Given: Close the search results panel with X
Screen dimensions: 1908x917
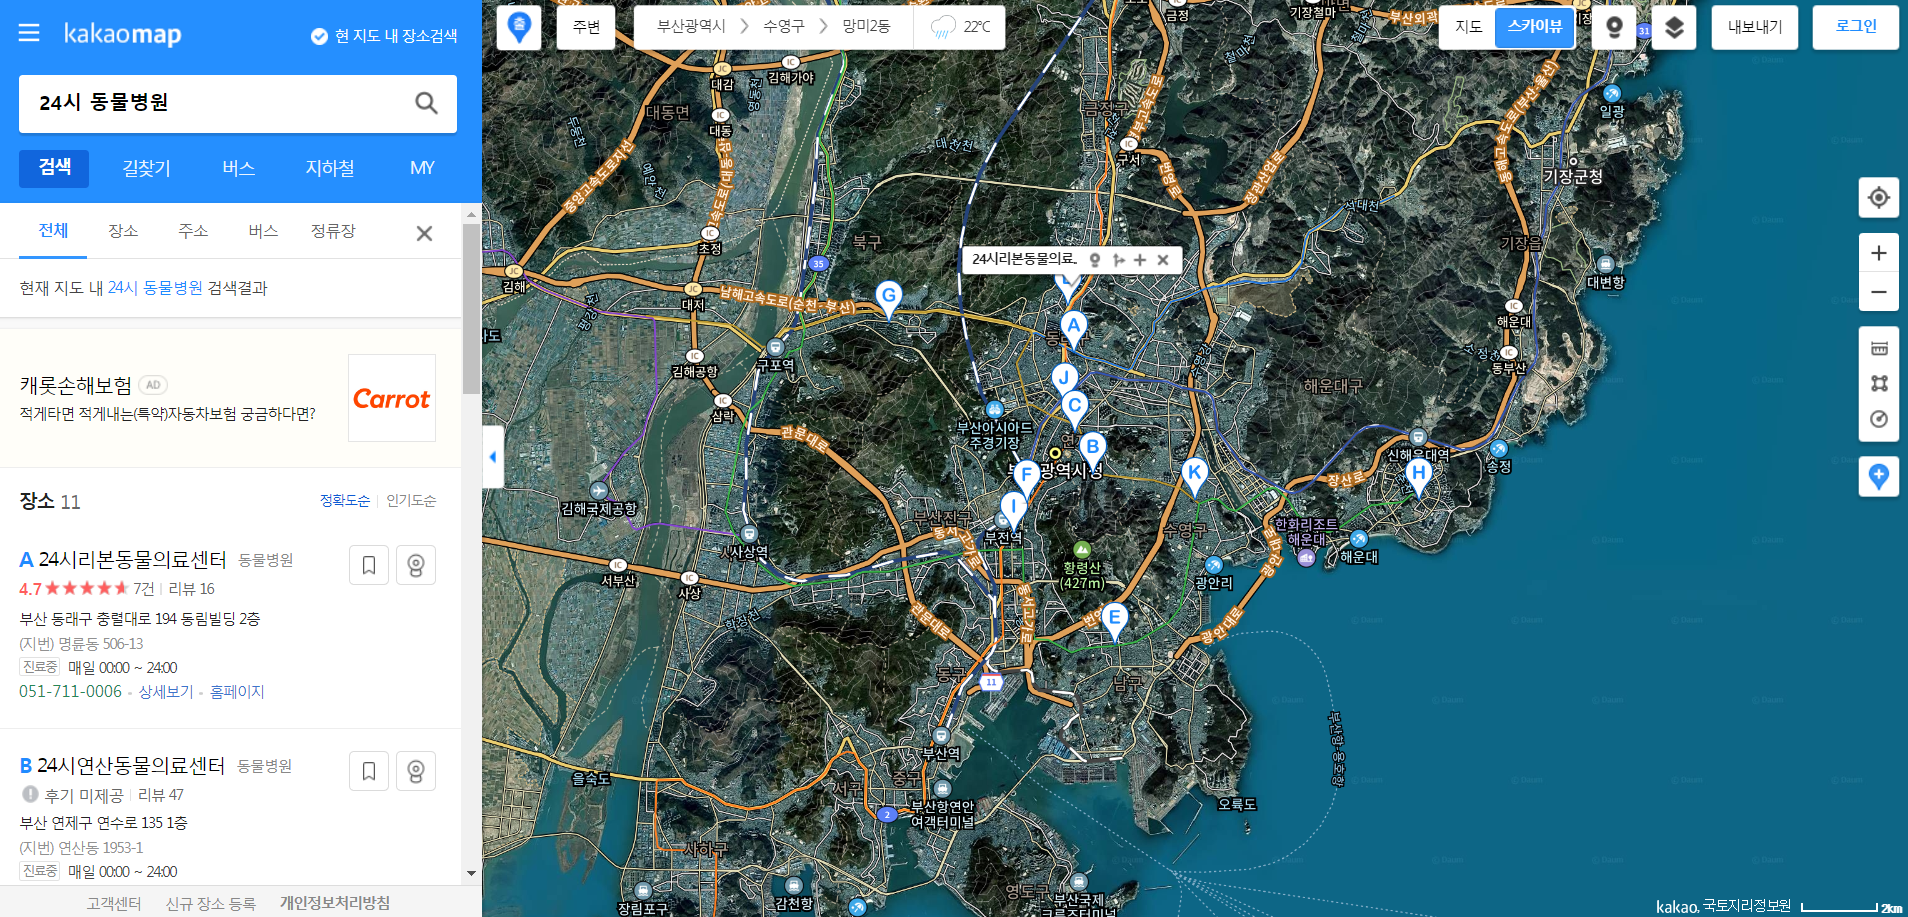Looking at the screenshot, I should [x=424, y=233].
